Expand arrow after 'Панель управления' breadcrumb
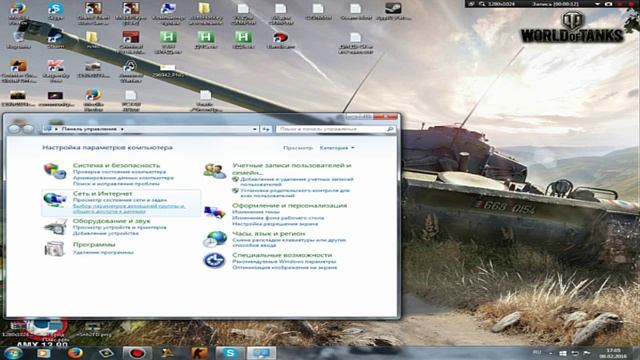640x360 pixels. (x=122, y=129)
